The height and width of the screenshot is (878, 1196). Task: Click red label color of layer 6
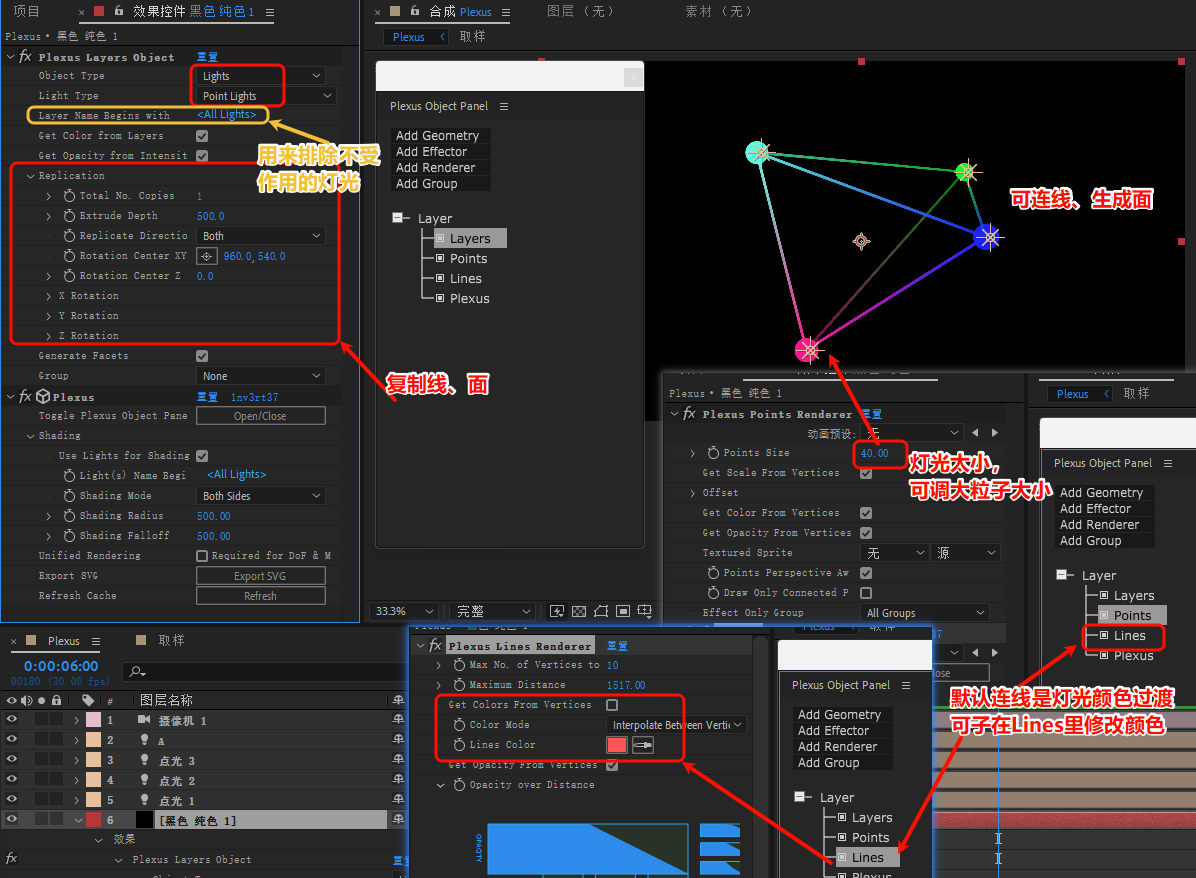click(94, 820)
